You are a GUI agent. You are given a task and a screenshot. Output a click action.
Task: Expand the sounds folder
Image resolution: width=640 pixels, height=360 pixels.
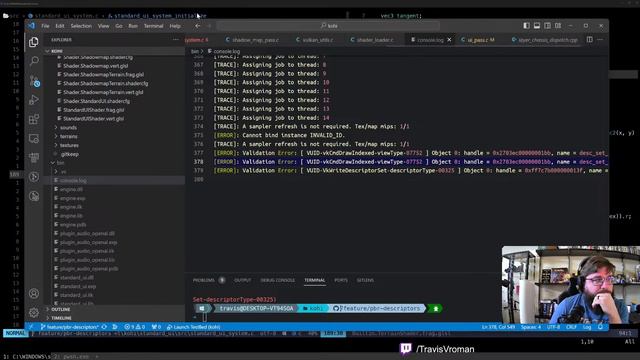[x=68, y=127]
